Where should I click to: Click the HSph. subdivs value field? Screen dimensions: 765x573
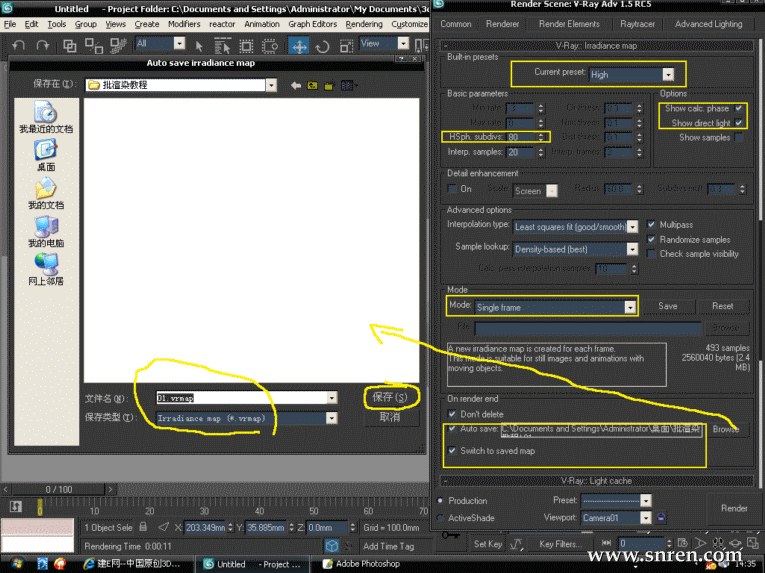tap(522, 137)
